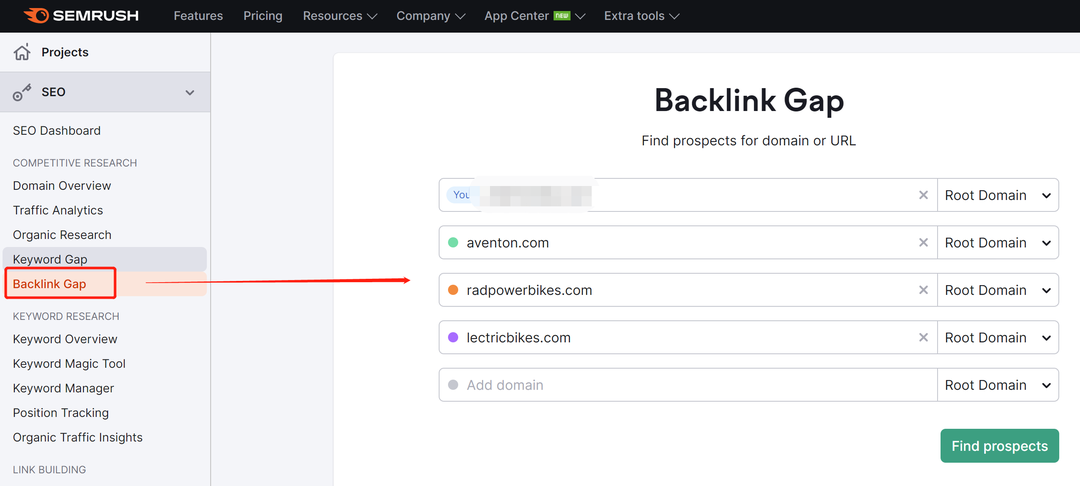Select Keyword Gap in sidebar
The height and width of the screenshot is (486, 1080).
105,260
